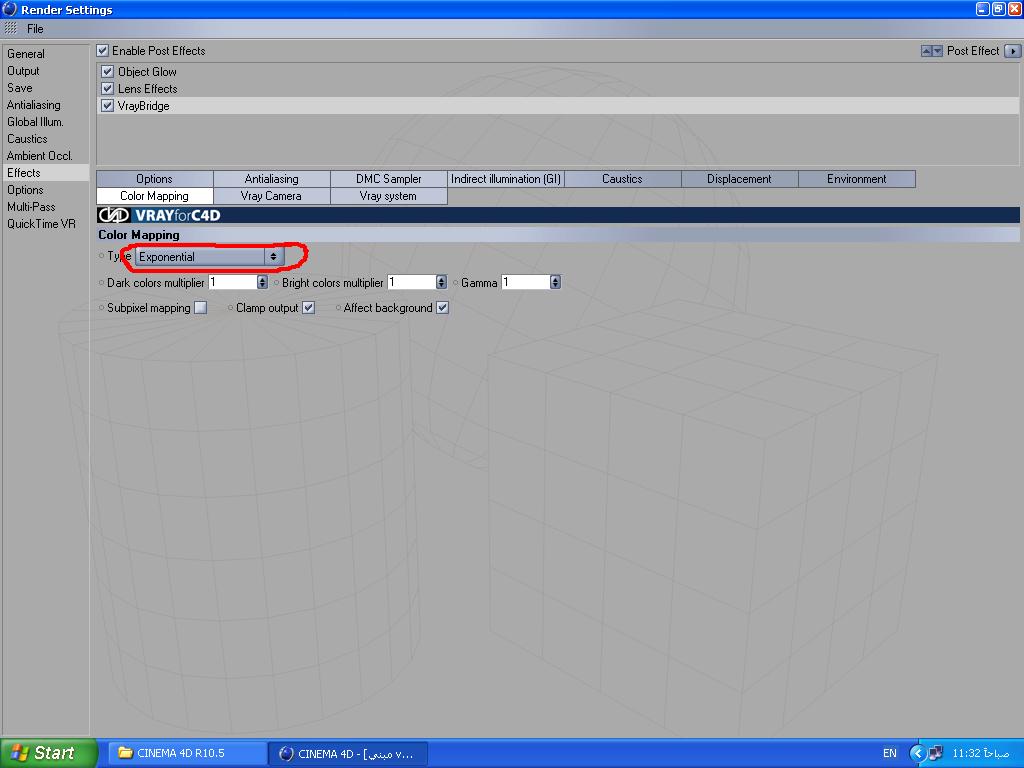Click the Dark colors multiplier field

(x=232, y=282)
